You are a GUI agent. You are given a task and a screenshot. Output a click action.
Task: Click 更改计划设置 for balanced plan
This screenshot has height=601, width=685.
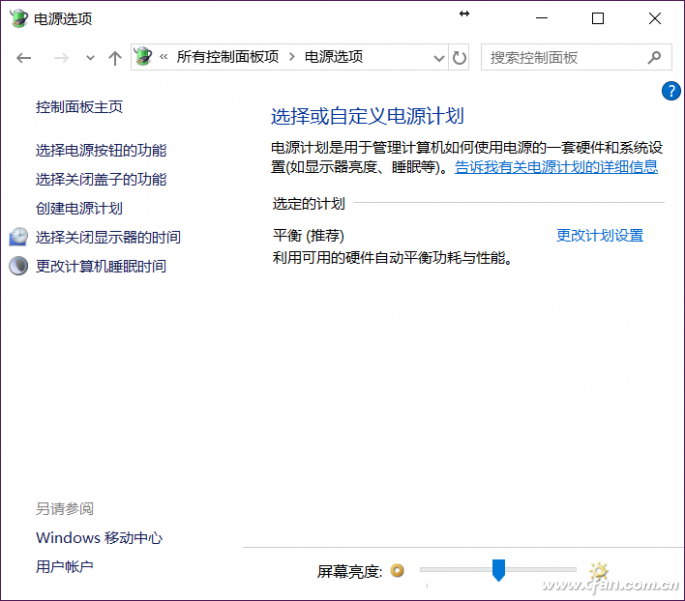(x=600, y=235)
